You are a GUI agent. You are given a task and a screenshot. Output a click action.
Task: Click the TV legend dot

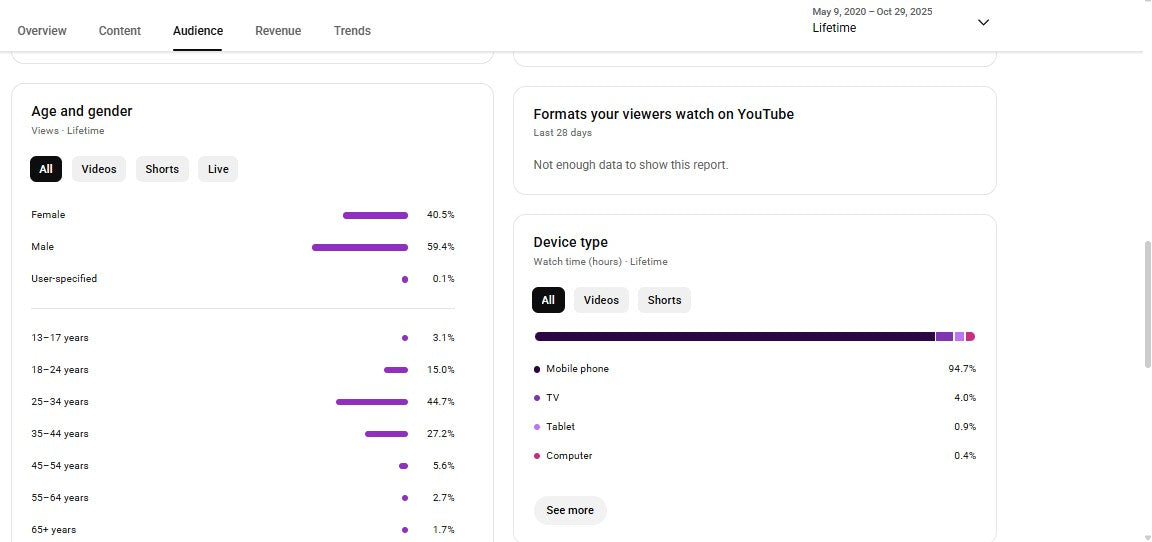pos(537,398)
